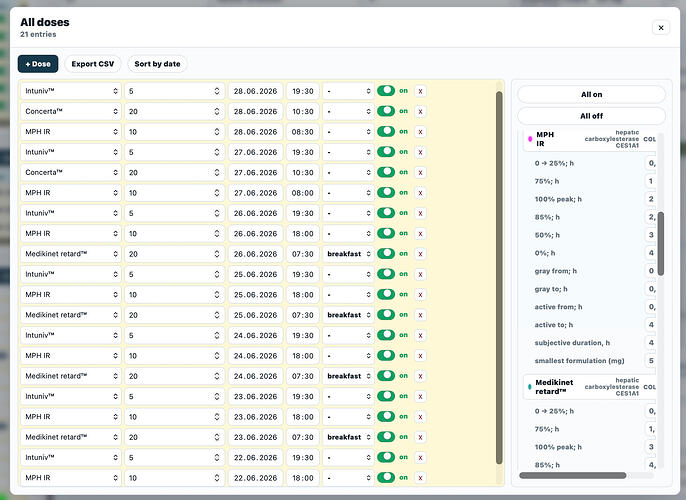The width and height of the screenshot is (686, 500).
Task: Click the Medikinet retard teal color dot
Action: click(530, 387)
